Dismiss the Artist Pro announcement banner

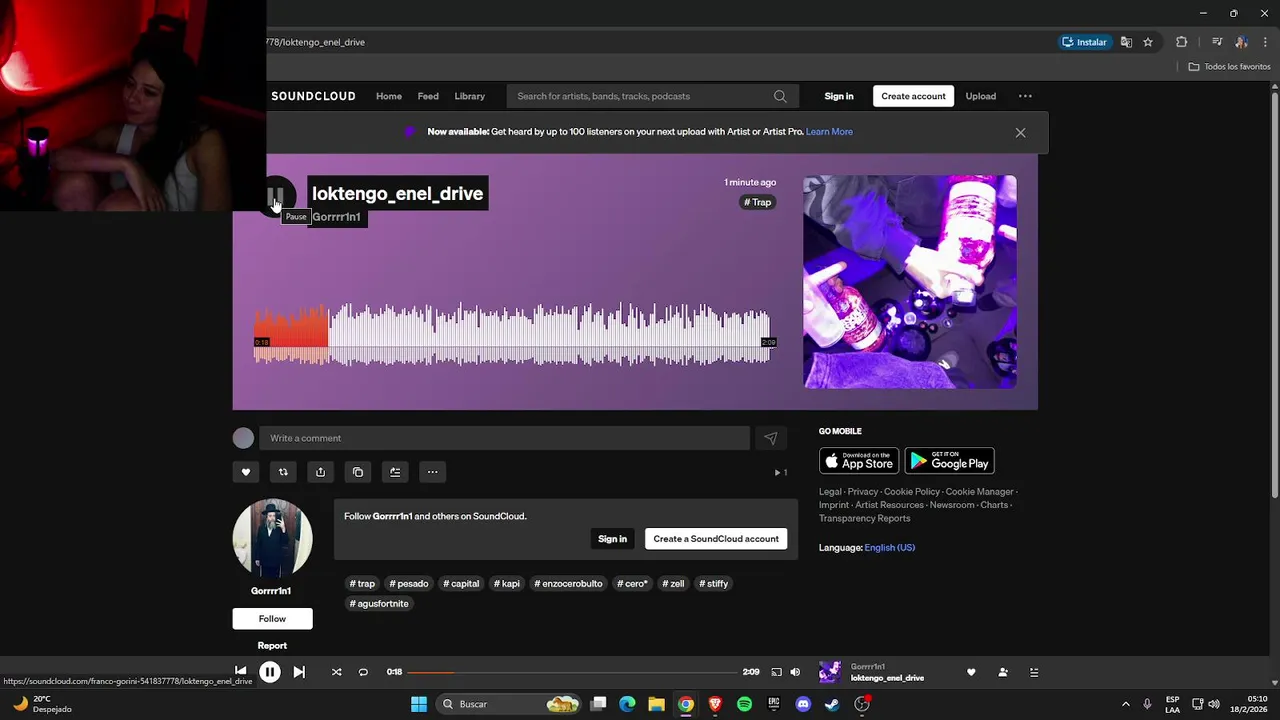coord(1020,132)
